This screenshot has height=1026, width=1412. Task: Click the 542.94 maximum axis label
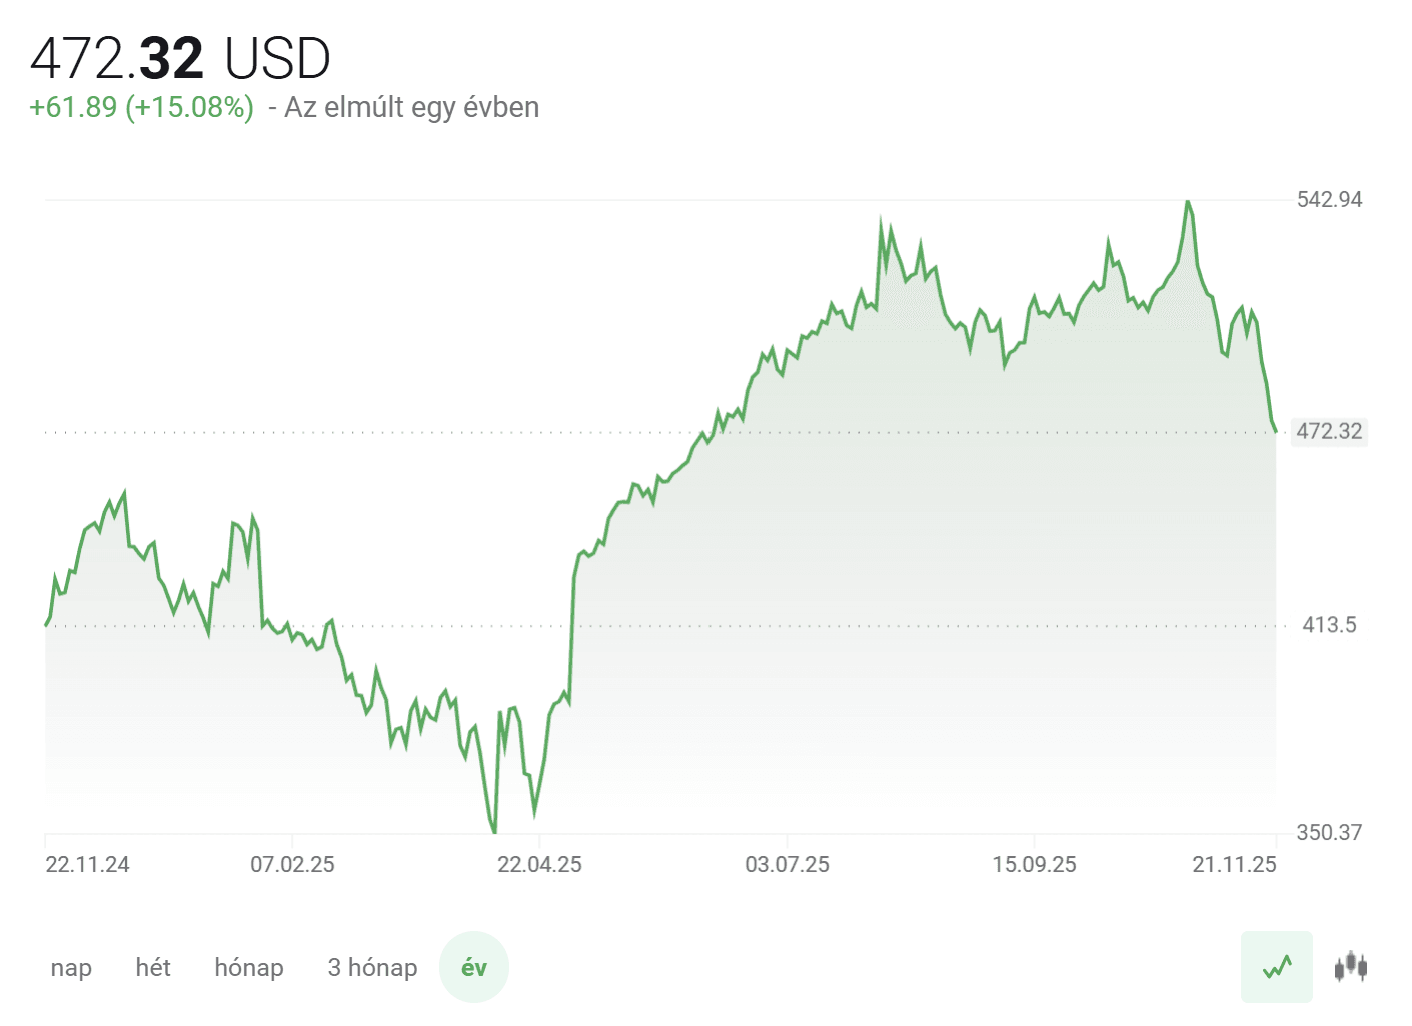pos(1329,200)
